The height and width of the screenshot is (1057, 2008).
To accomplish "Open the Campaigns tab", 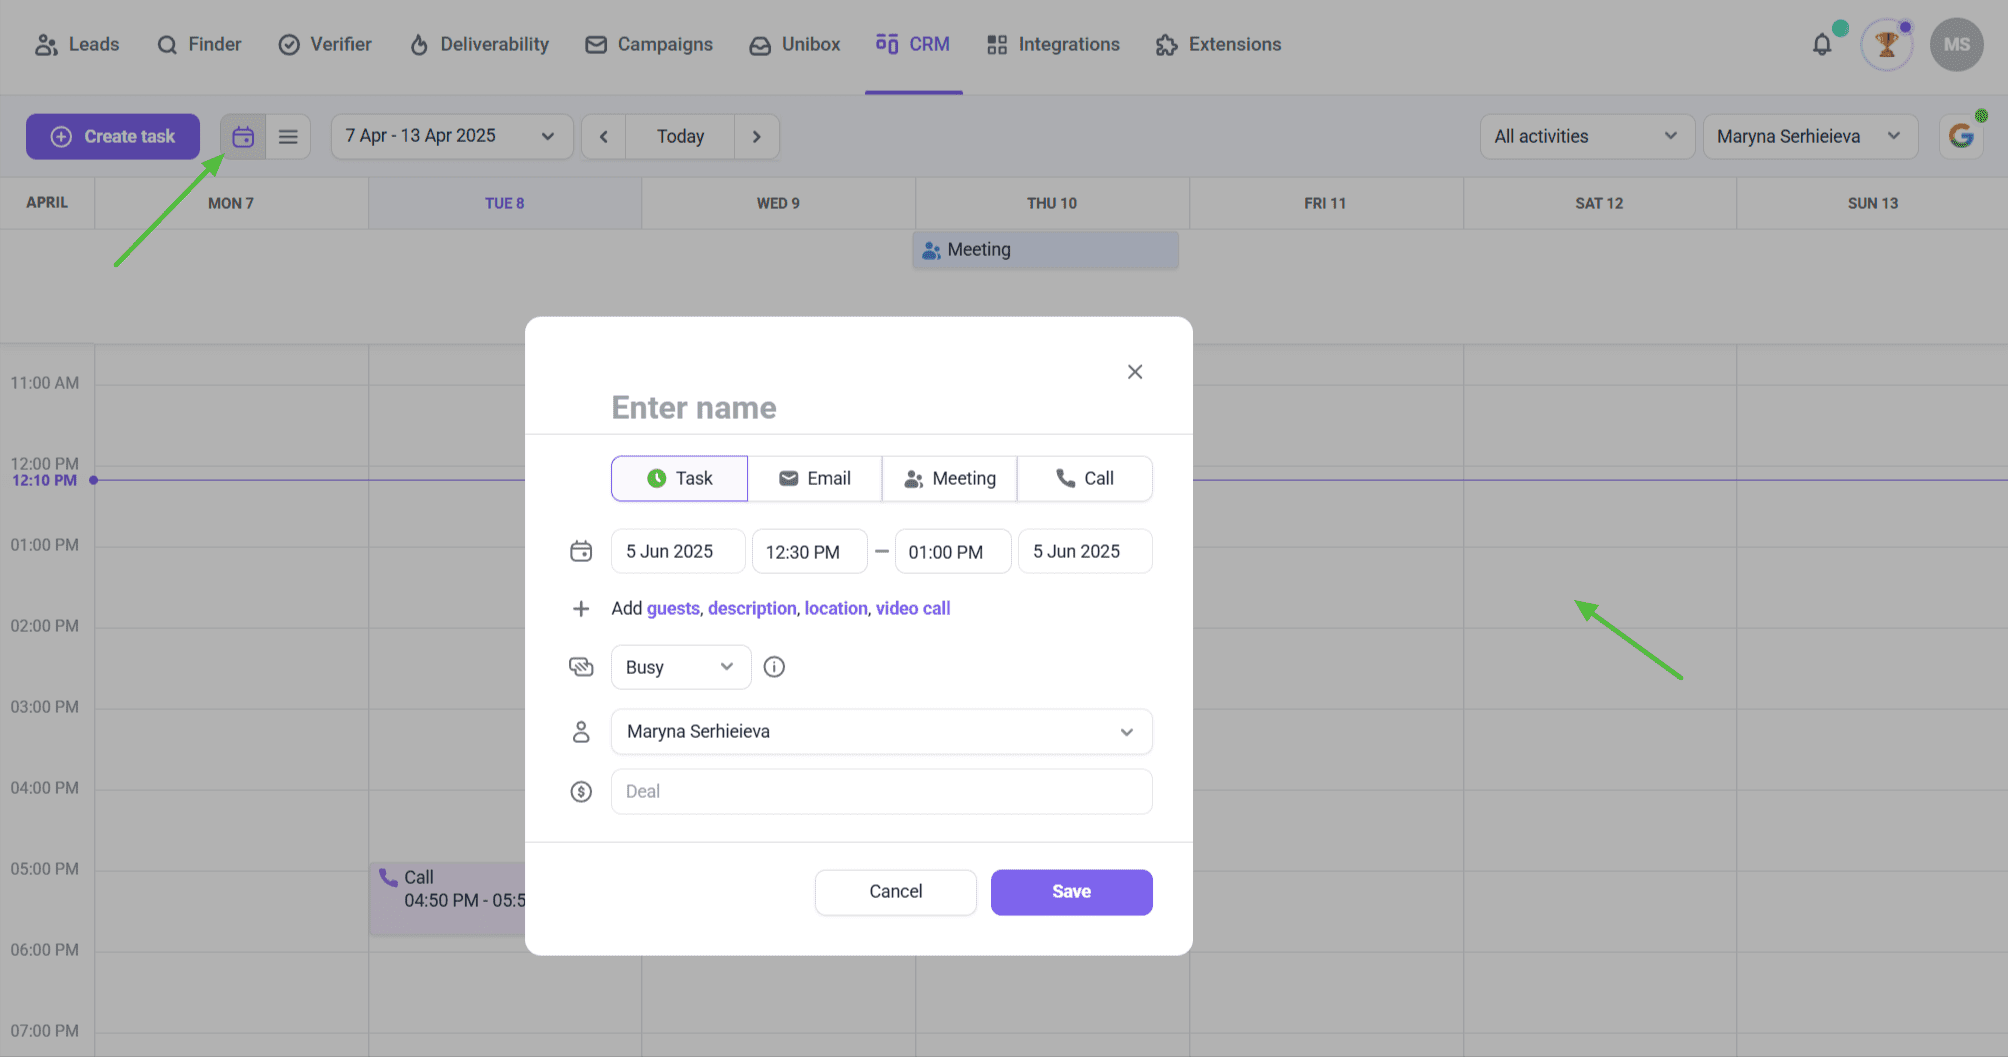I will click(x=649, y=45).
